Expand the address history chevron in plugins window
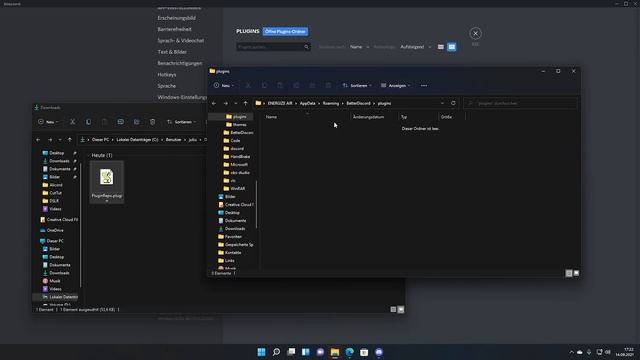640x360 pixels. click(442, 103)
